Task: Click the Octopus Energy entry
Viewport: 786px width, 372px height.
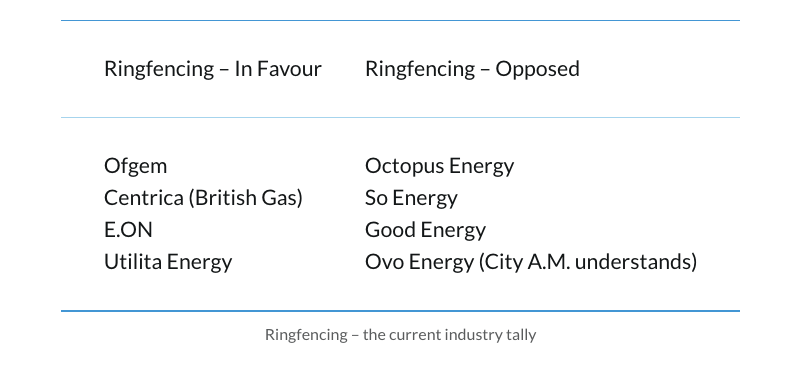Action: (440, 166)
